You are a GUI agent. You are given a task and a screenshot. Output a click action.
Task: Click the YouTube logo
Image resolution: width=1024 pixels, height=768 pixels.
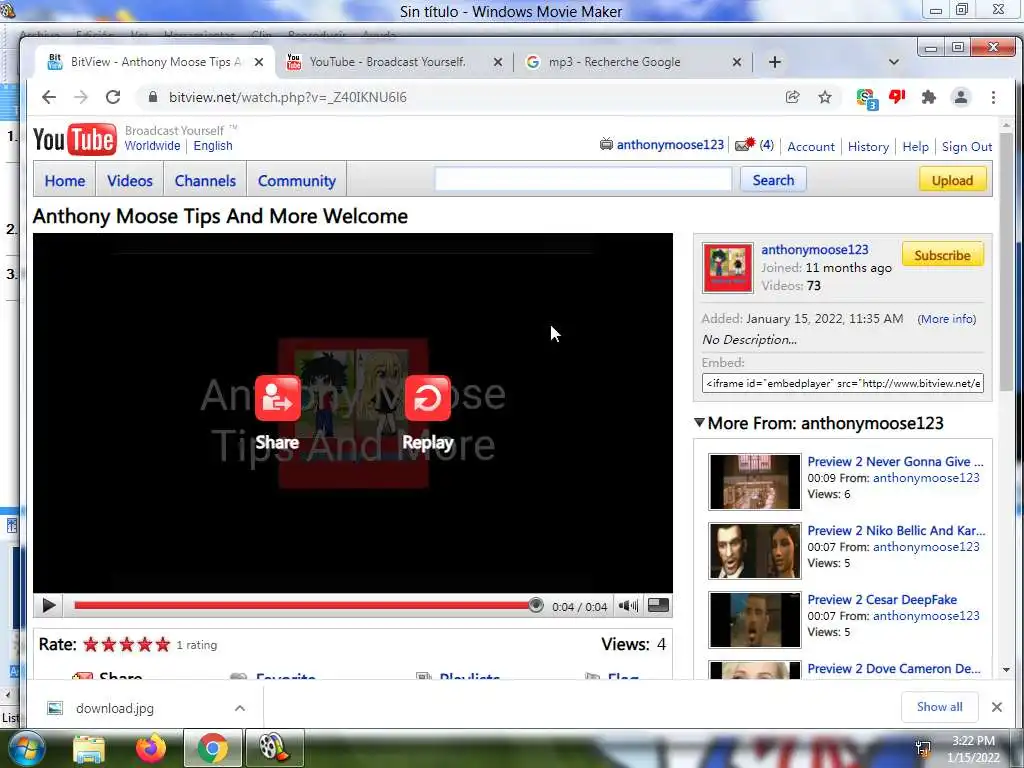(74, 139)
